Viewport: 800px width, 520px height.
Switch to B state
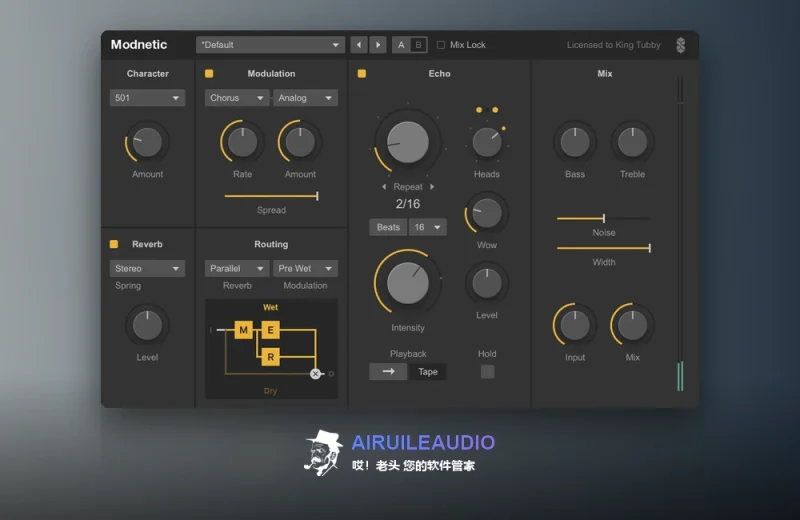pos(418,45)
